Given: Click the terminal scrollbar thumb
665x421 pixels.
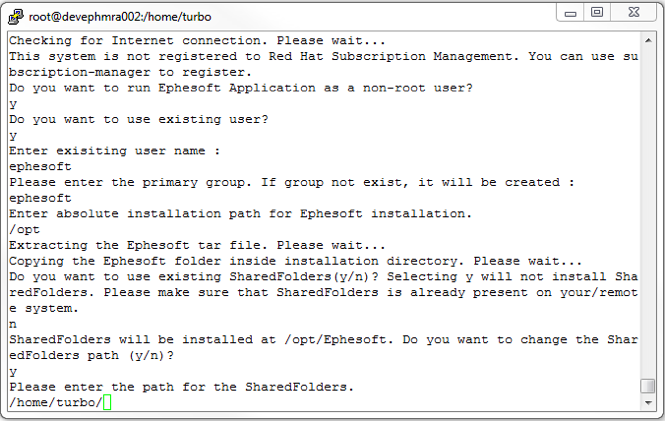Looking at the screenshot, I should point(648,387).
